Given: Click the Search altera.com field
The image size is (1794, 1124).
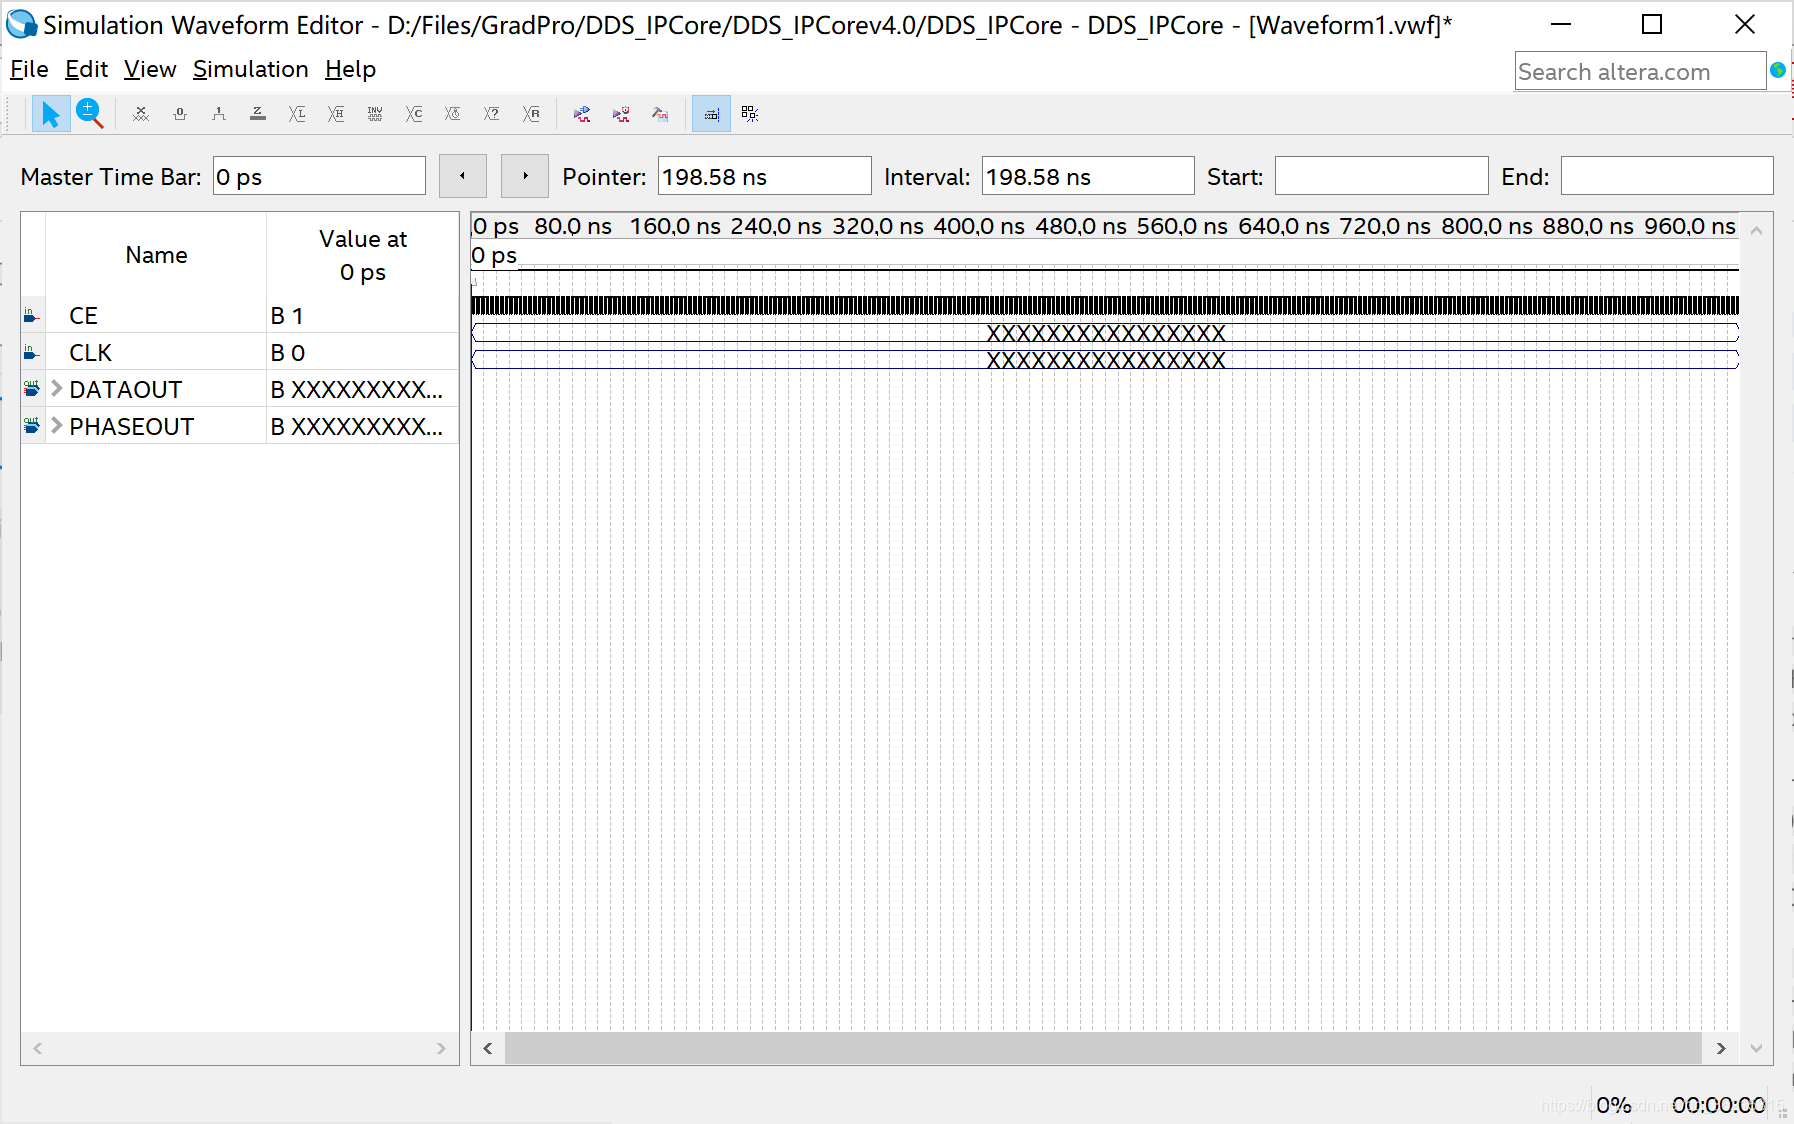Looking at the screenshot, I should (1640, 72).
